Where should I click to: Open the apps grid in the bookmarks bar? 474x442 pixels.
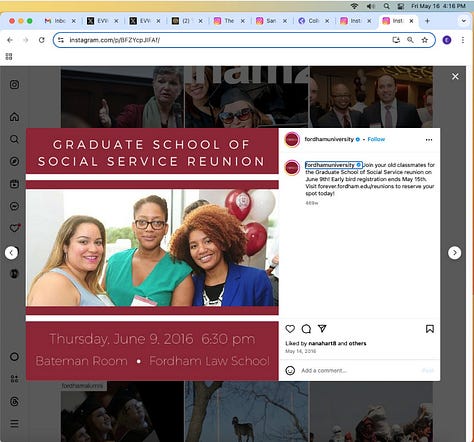[x=9, y=56]
